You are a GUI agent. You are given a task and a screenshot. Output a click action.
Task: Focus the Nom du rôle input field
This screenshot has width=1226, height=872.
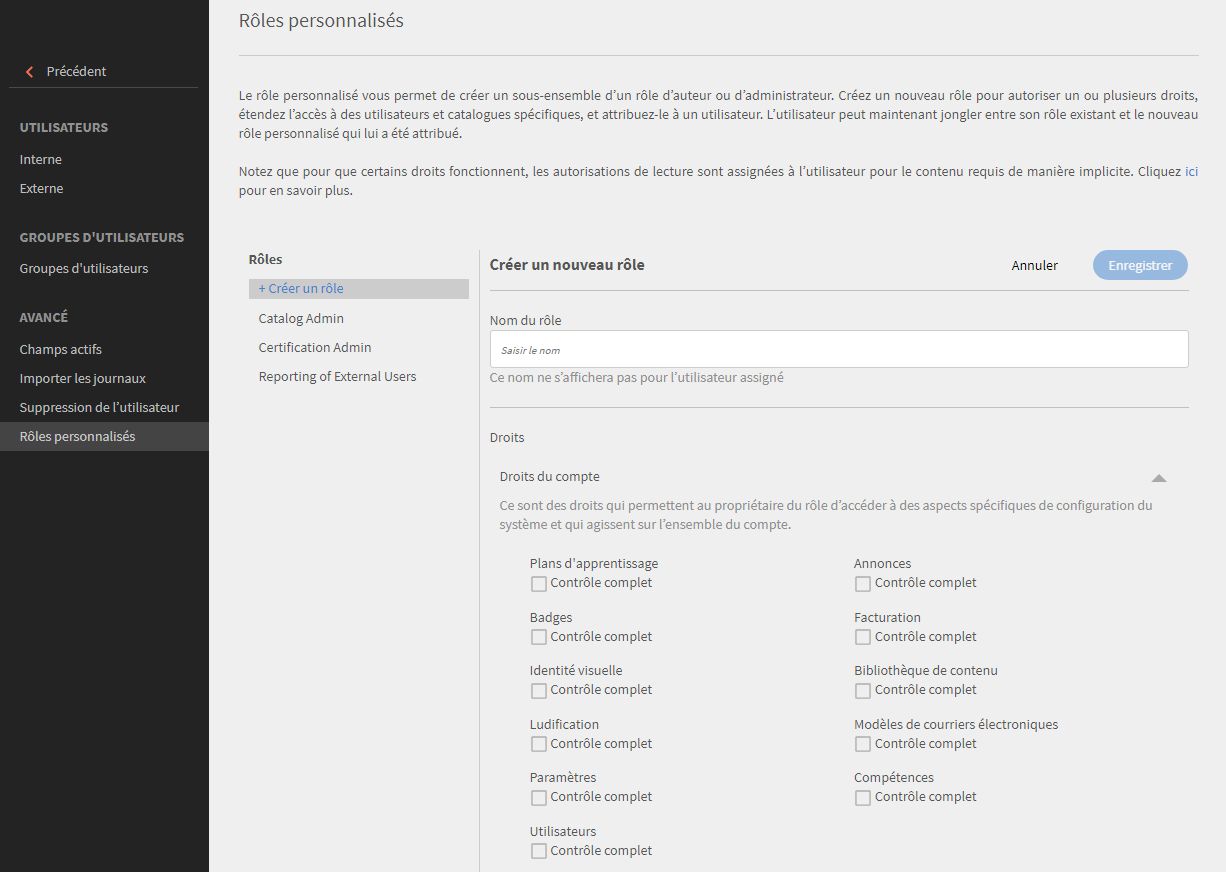[839, 349]
